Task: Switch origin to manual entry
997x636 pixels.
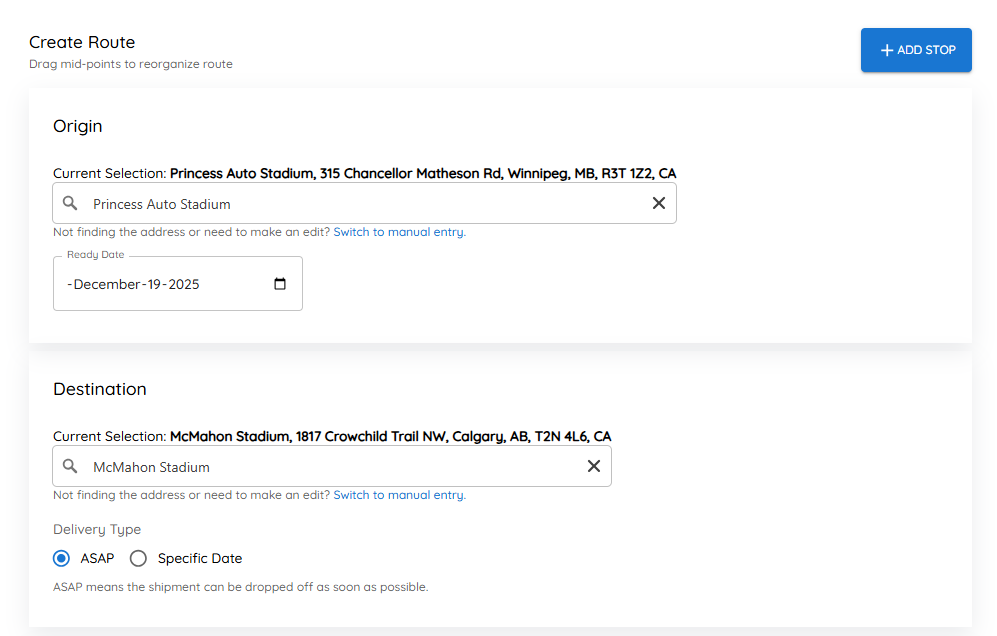Action: 399,232
